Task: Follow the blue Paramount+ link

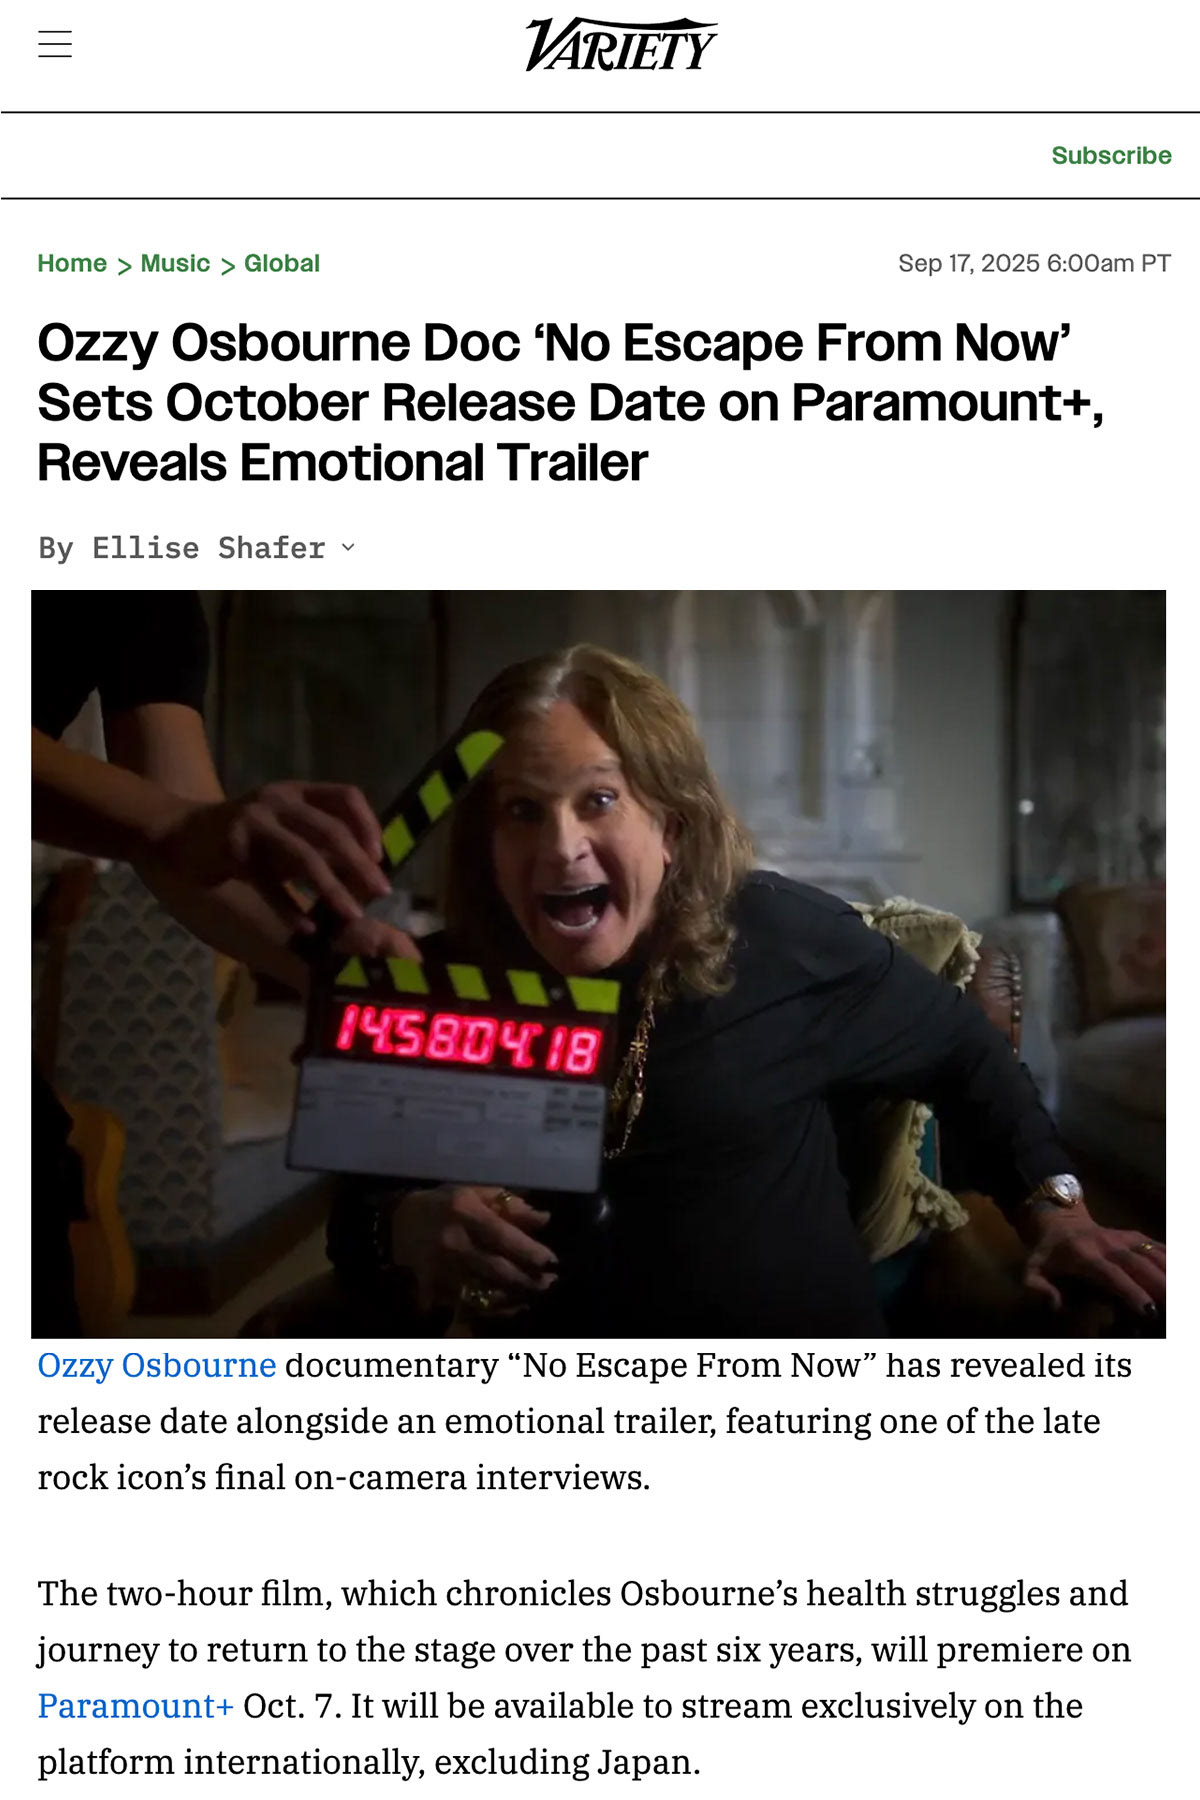Action: [x=136, y=1705]
